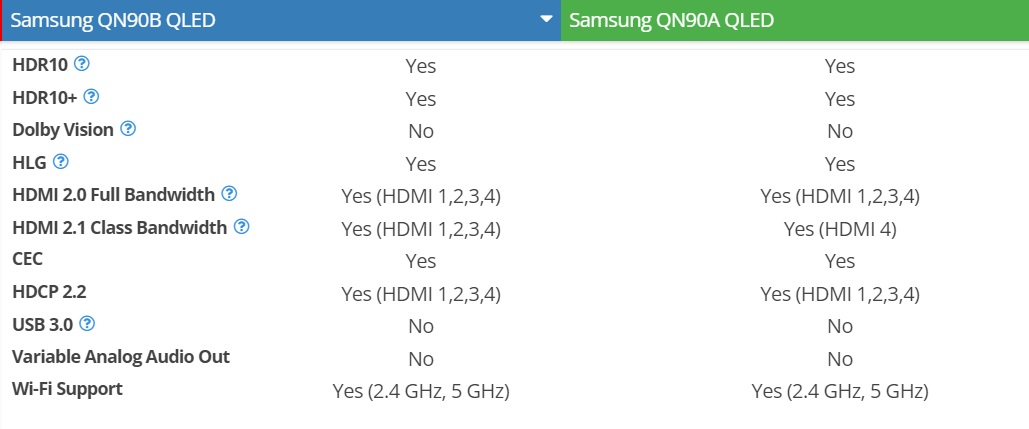Click QN90B's Wi-Fi Support value
Screen dimensions: 1029x429
[421, 392]
